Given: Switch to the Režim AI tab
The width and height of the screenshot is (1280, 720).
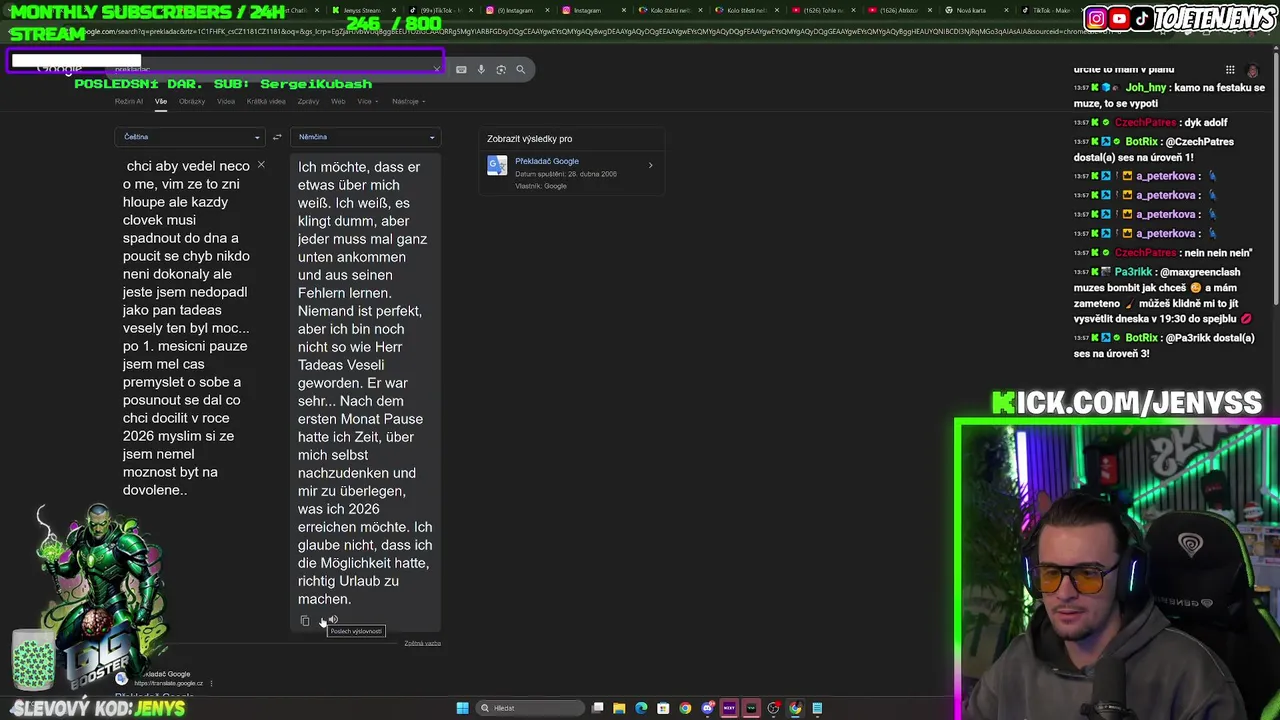Looking at the screenshot, I should (x=129, y=101).
